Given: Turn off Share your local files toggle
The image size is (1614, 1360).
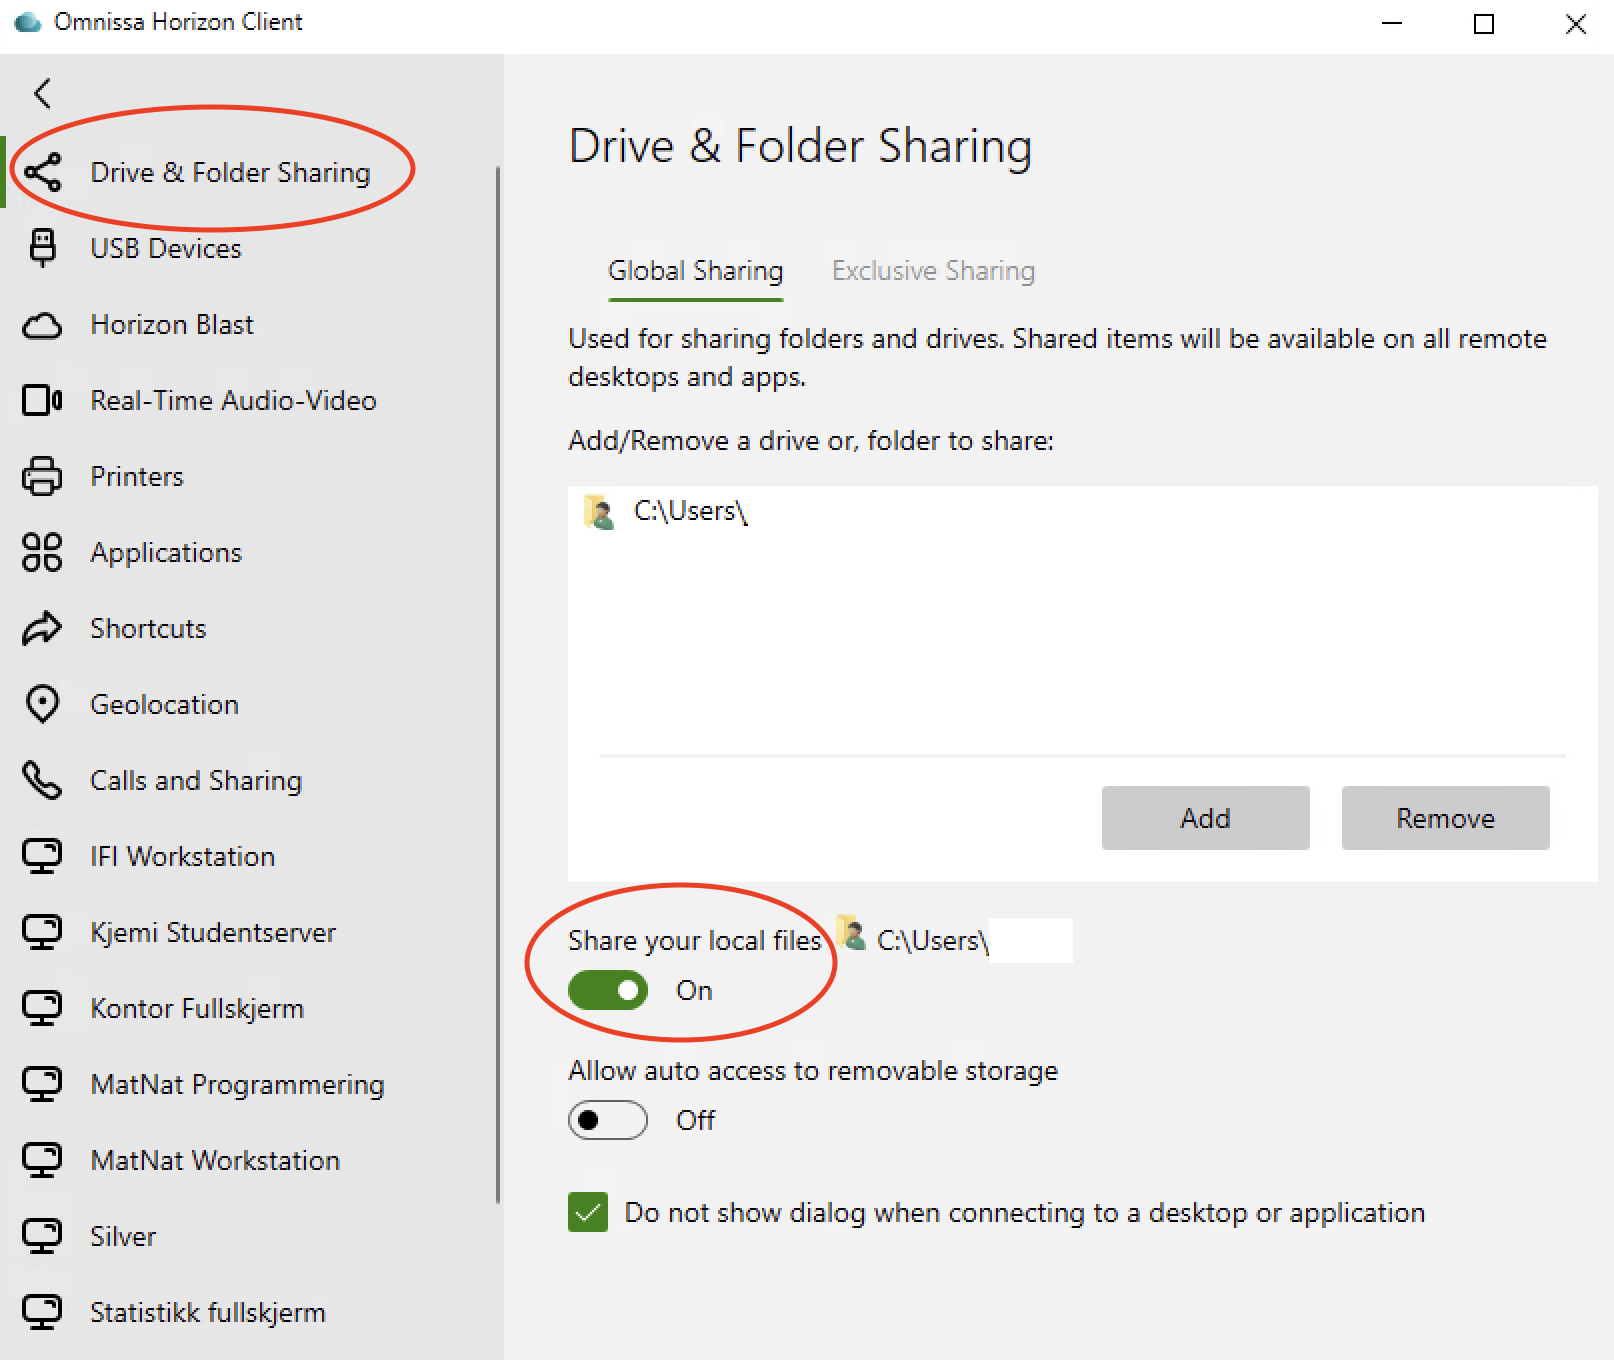Looking at the screenshot, I should point(608,990).
